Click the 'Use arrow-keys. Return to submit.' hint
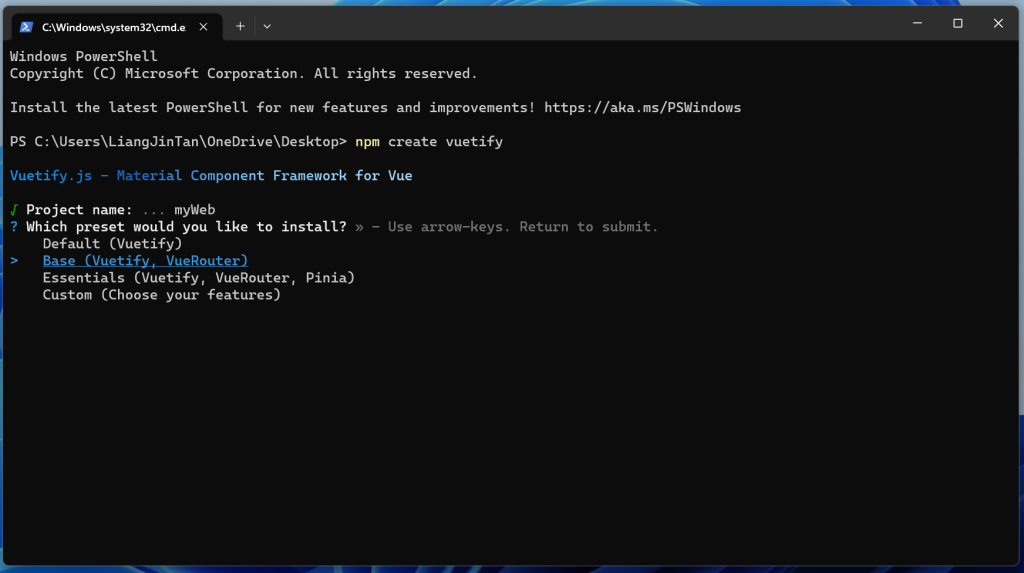The height and width of the screenshot is (573, 1024). click(x=523, y=227)
